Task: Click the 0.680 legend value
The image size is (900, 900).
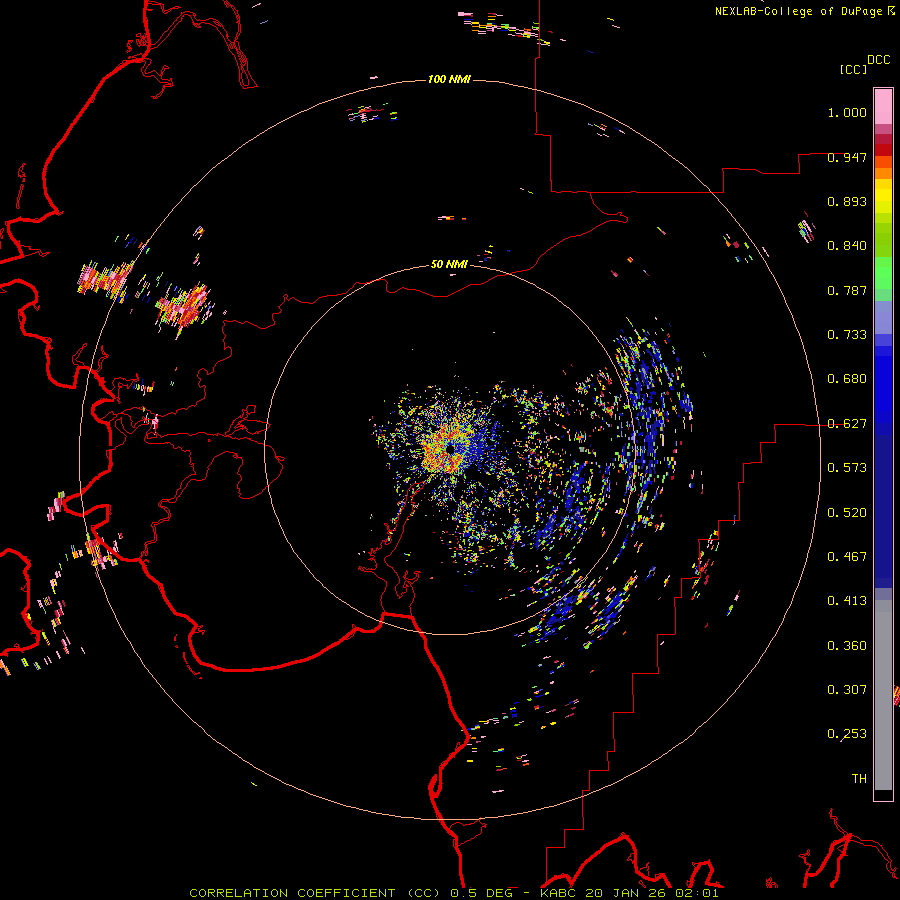Action: pyautogui.click(x=847, y=379)
